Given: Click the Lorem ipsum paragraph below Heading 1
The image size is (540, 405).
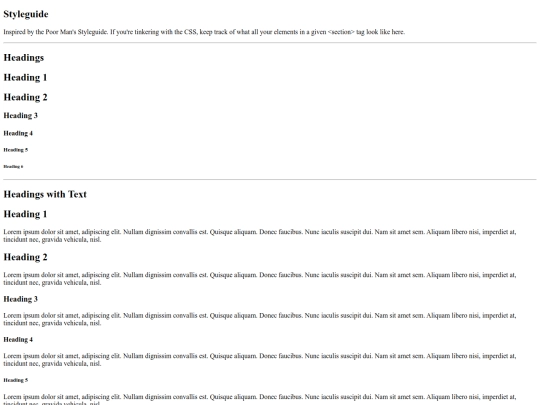Looking at the screenshot, I should pyautogui.click(x=260, y=236).
